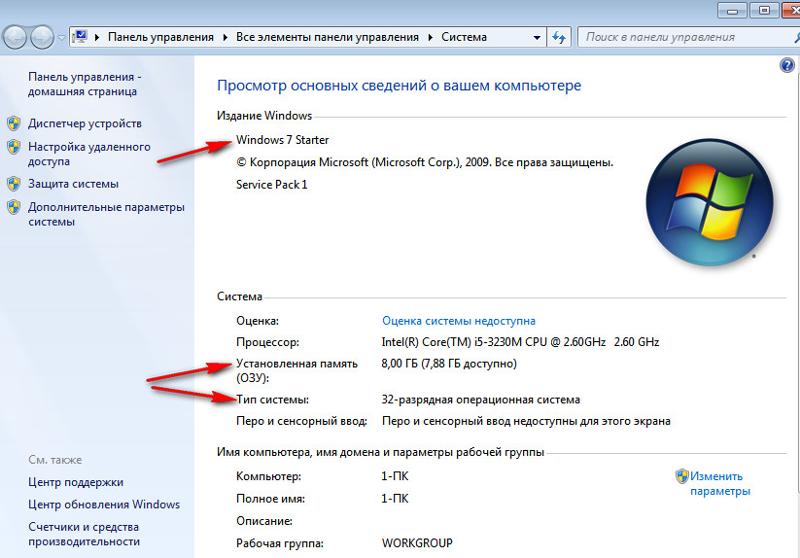
Task: Click the refresh icon beside address bar
Action: pyautogui.click(x=559, y=37)
